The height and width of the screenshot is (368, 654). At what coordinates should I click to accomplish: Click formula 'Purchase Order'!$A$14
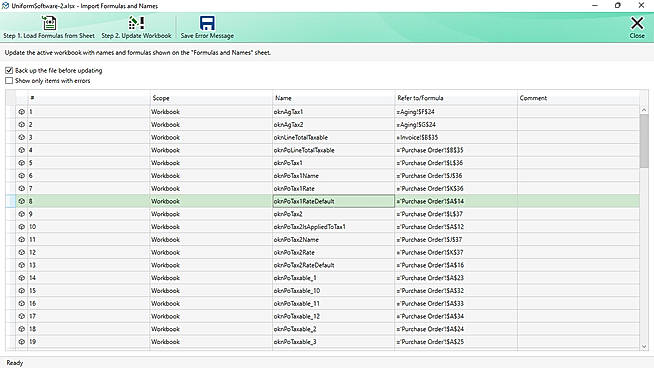coord(456,201)
